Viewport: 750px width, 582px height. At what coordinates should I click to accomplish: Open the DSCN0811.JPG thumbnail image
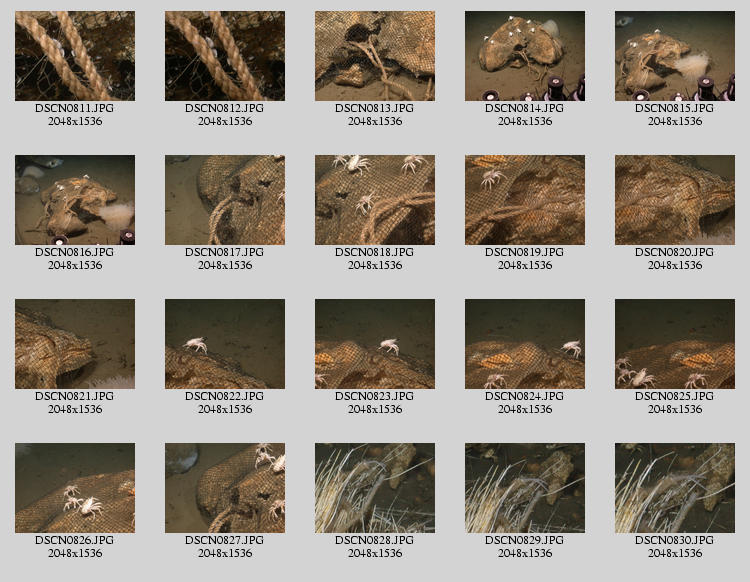click(75, 56)
